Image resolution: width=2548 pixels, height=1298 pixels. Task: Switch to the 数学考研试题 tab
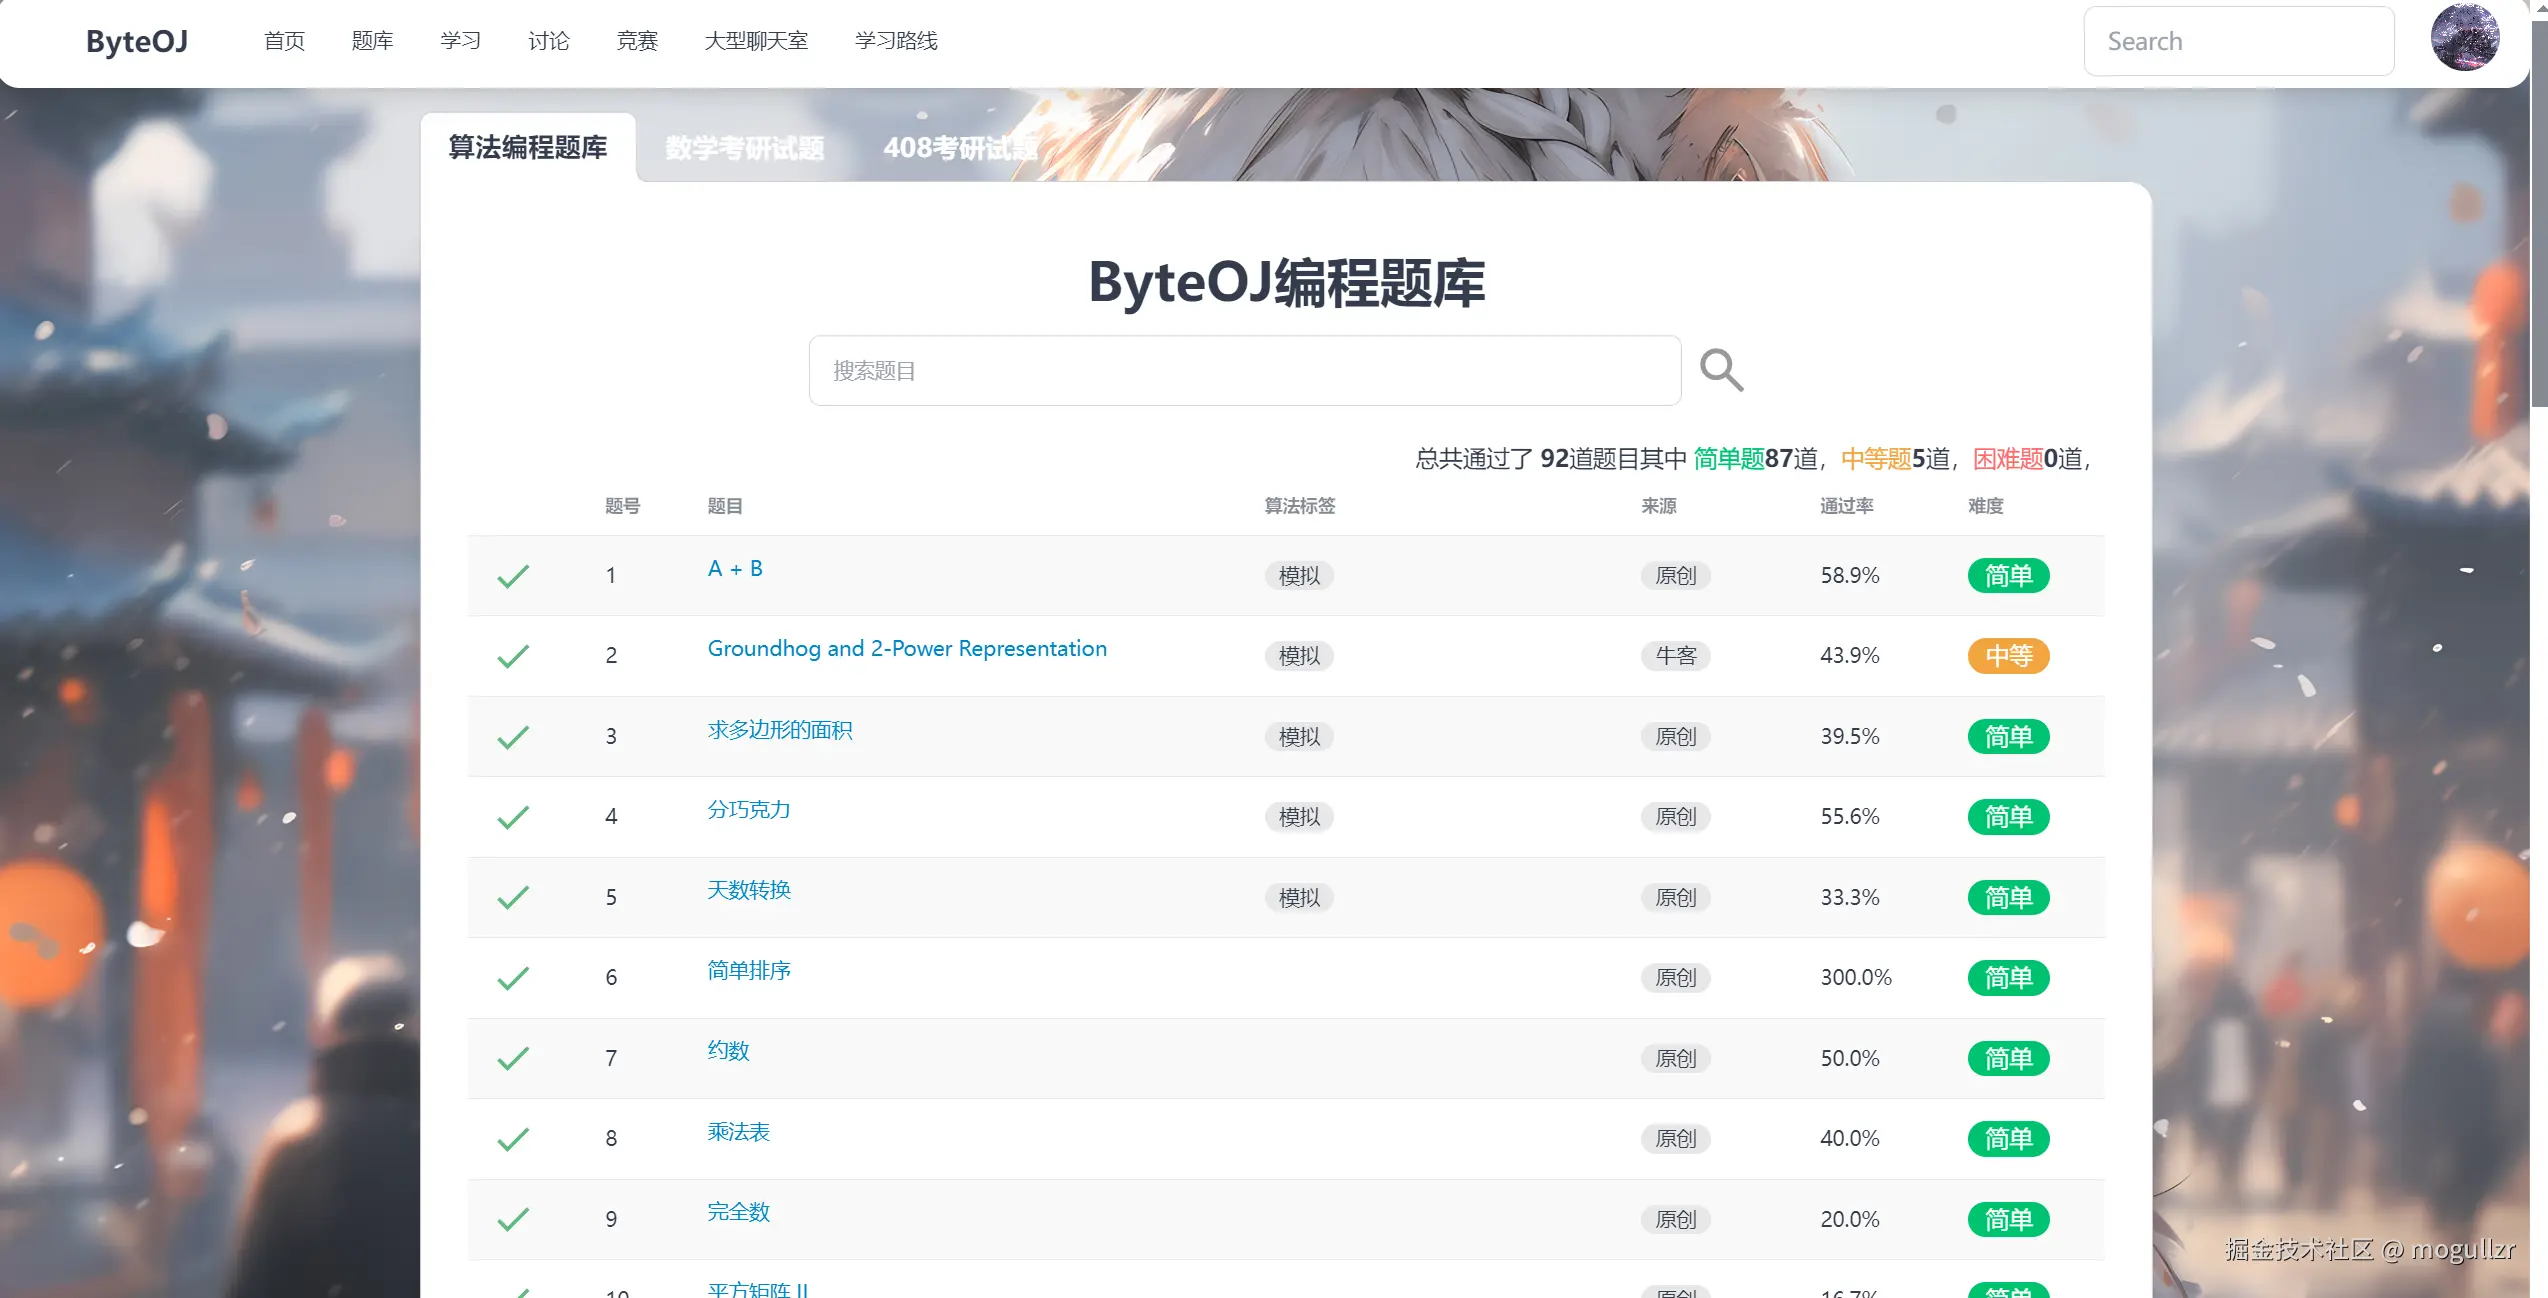(745, 148)
